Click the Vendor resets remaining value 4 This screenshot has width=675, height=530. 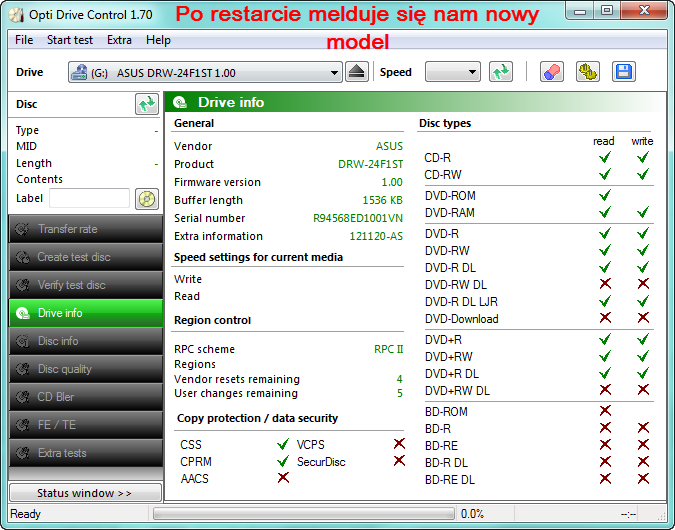[x=399, y=379]
